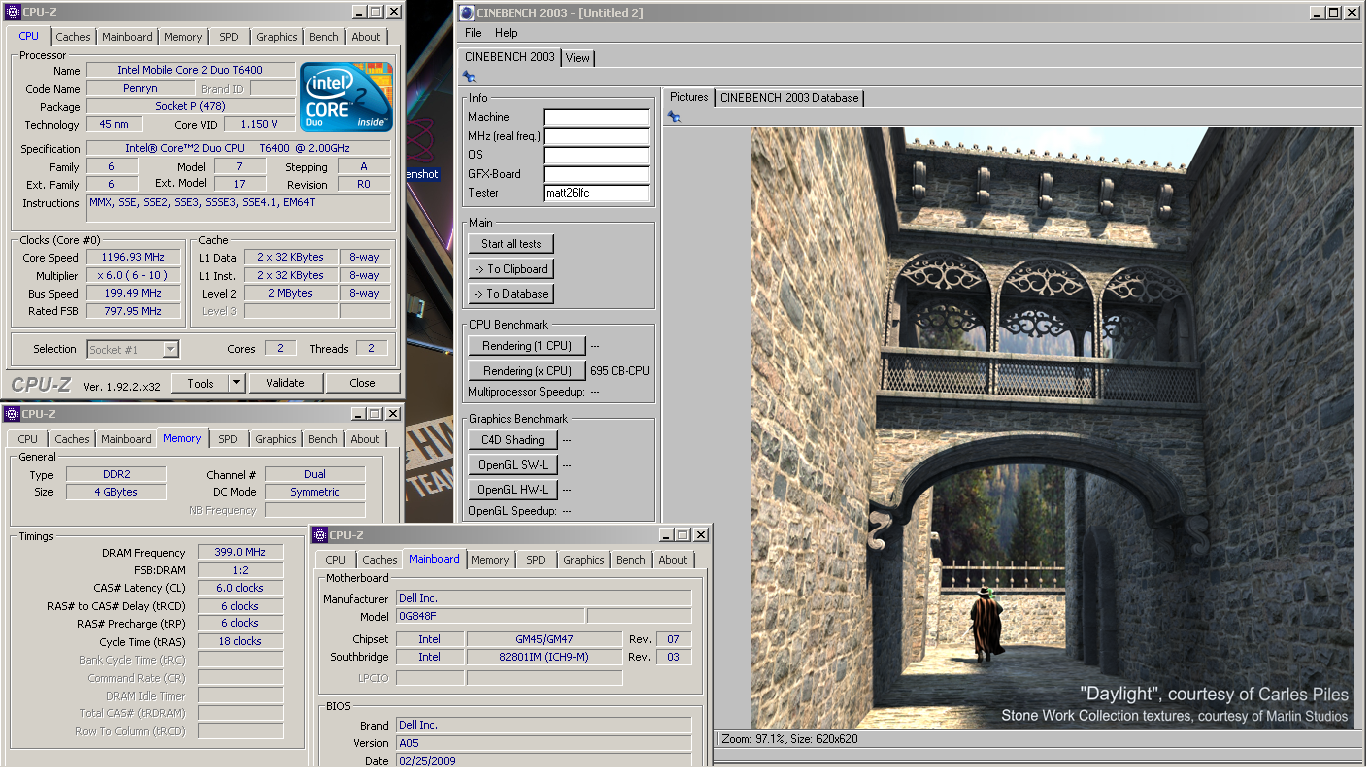
Task: Click the GFX-Board input field
Action: tap(597, 174)
